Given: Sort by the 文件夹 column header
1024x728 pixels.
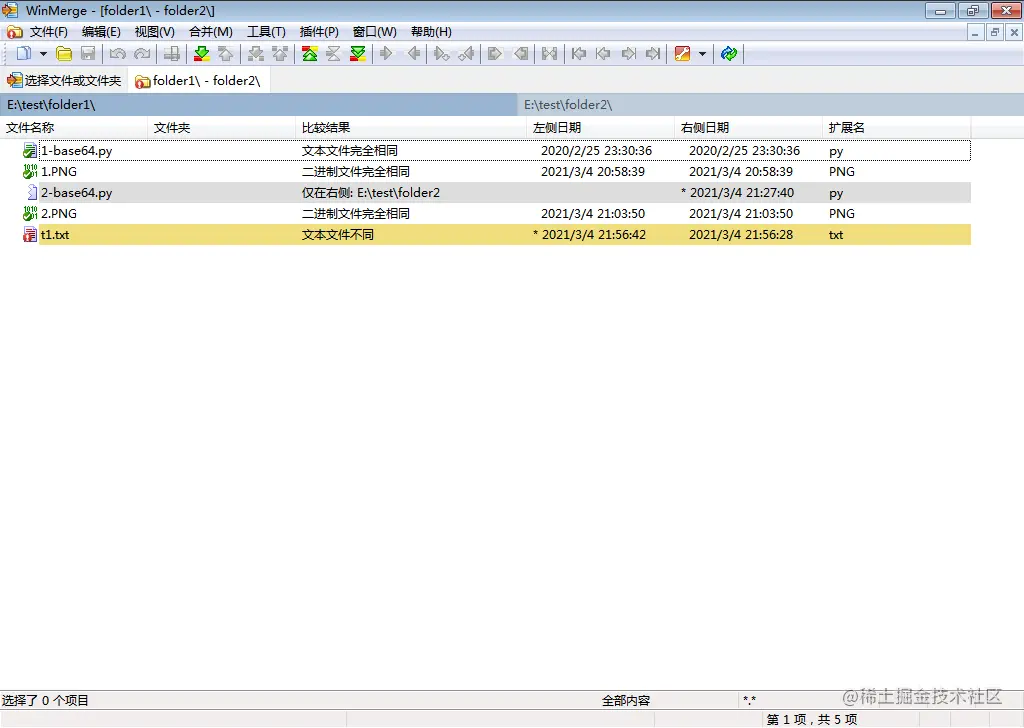Looking at the screenshot, I should [221, 128].
